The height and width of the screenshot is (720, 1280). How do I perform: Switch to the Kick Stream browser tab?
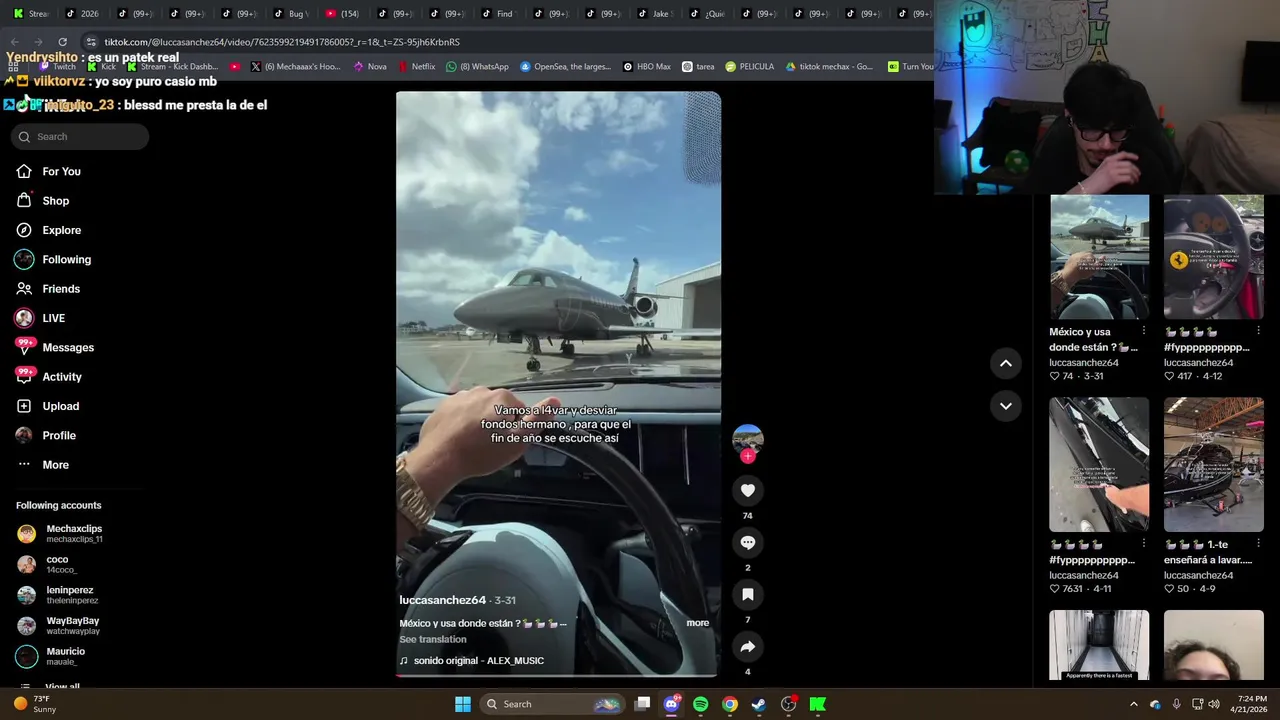point(30,14)
